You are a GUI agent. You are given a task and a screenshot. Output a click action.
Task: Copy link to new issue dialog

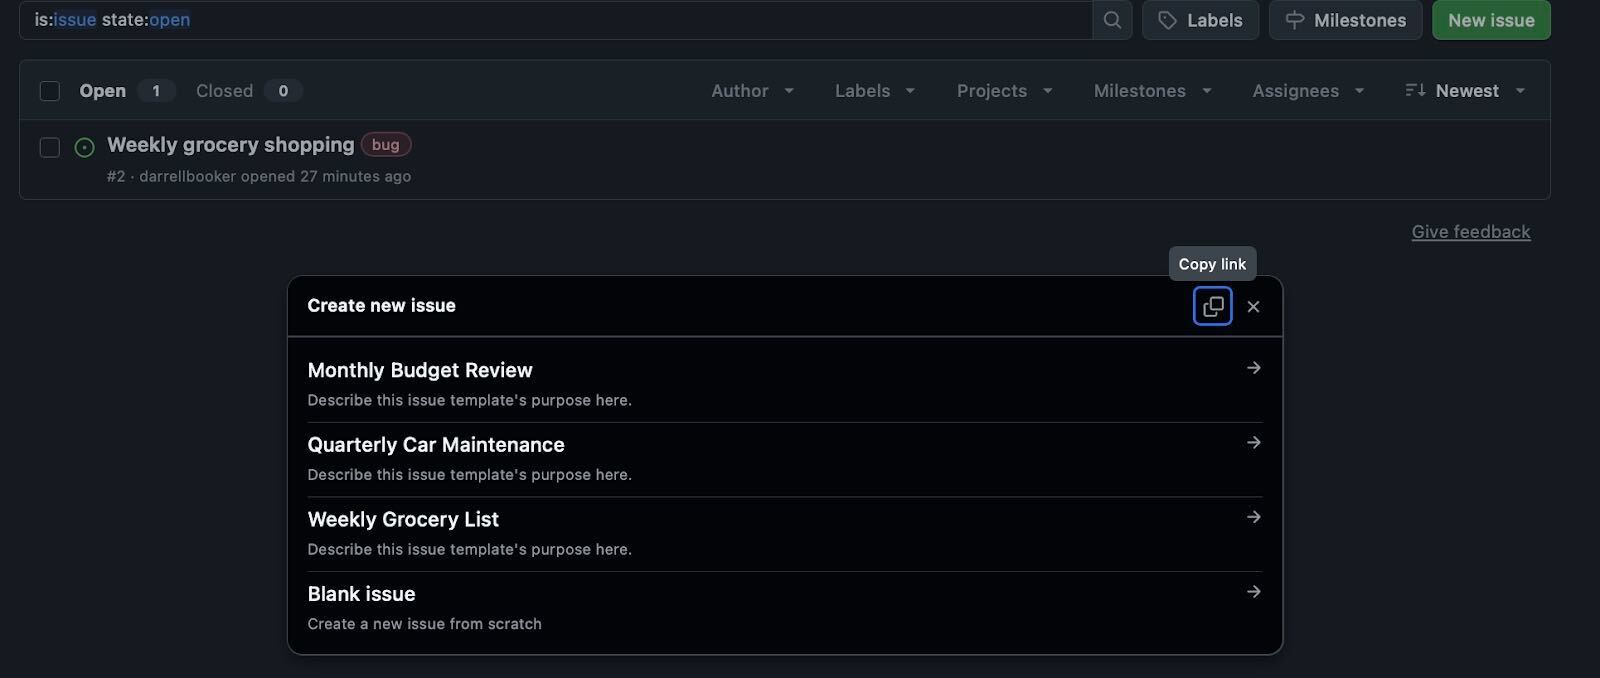pos(1213,306)
